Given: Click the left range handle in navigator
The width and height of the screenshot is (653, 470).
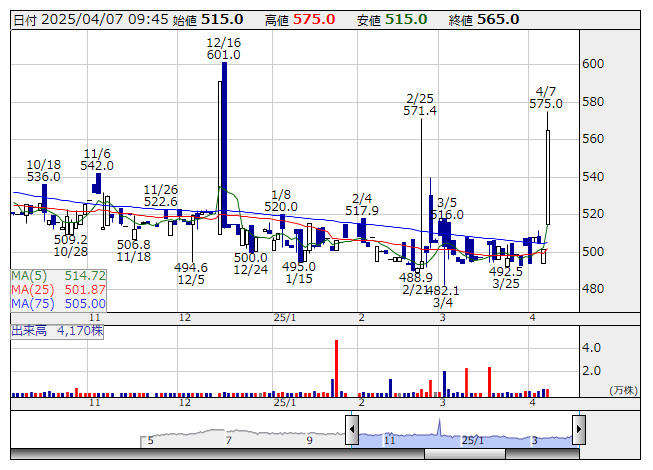Looking at the screenshot, I should pos(352,430).
